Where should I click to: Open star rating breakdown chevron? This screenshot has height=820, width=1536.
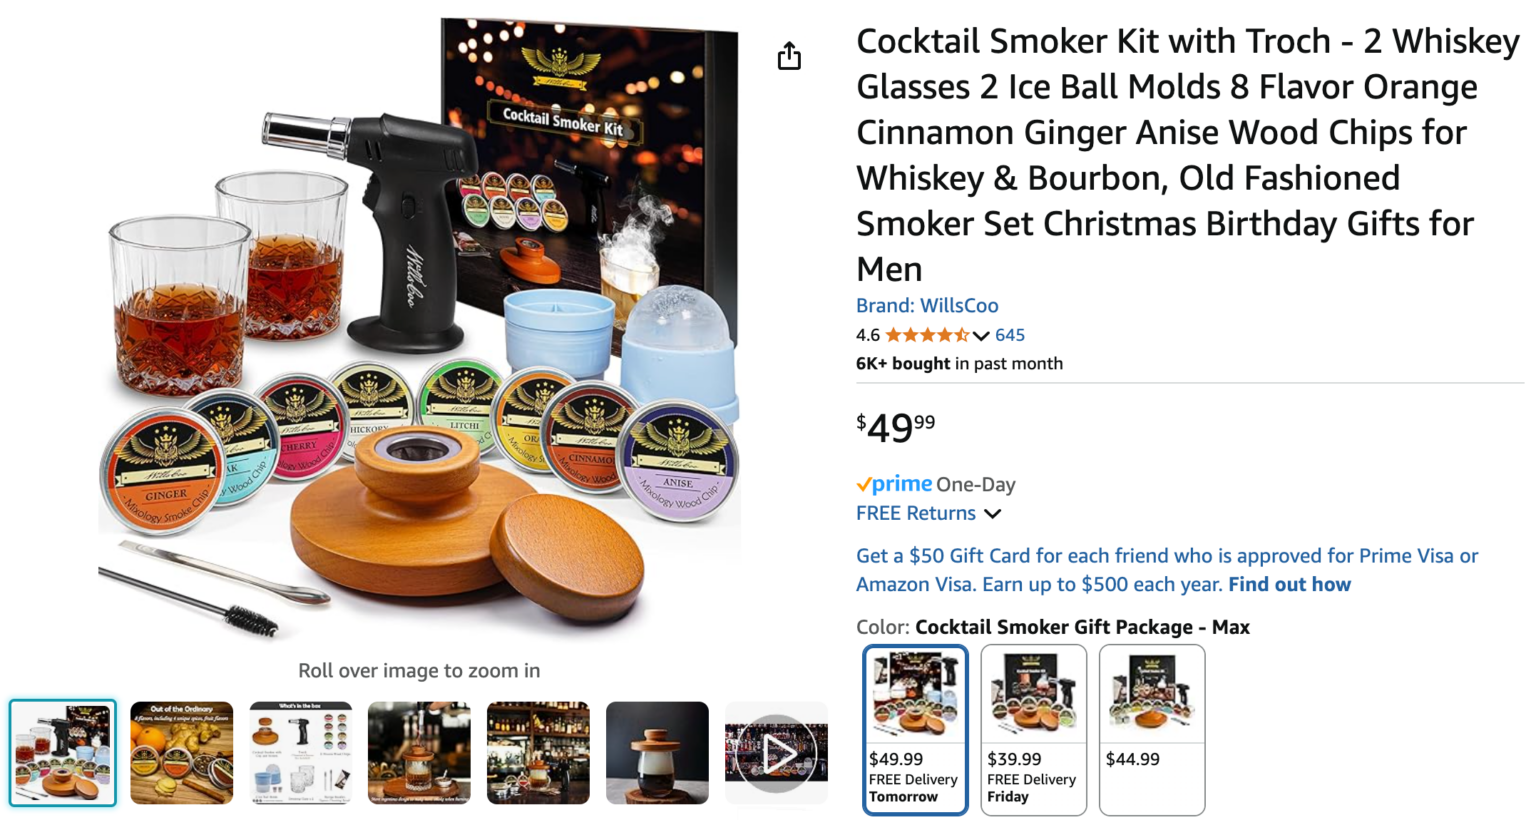click(x=981, y=336)
